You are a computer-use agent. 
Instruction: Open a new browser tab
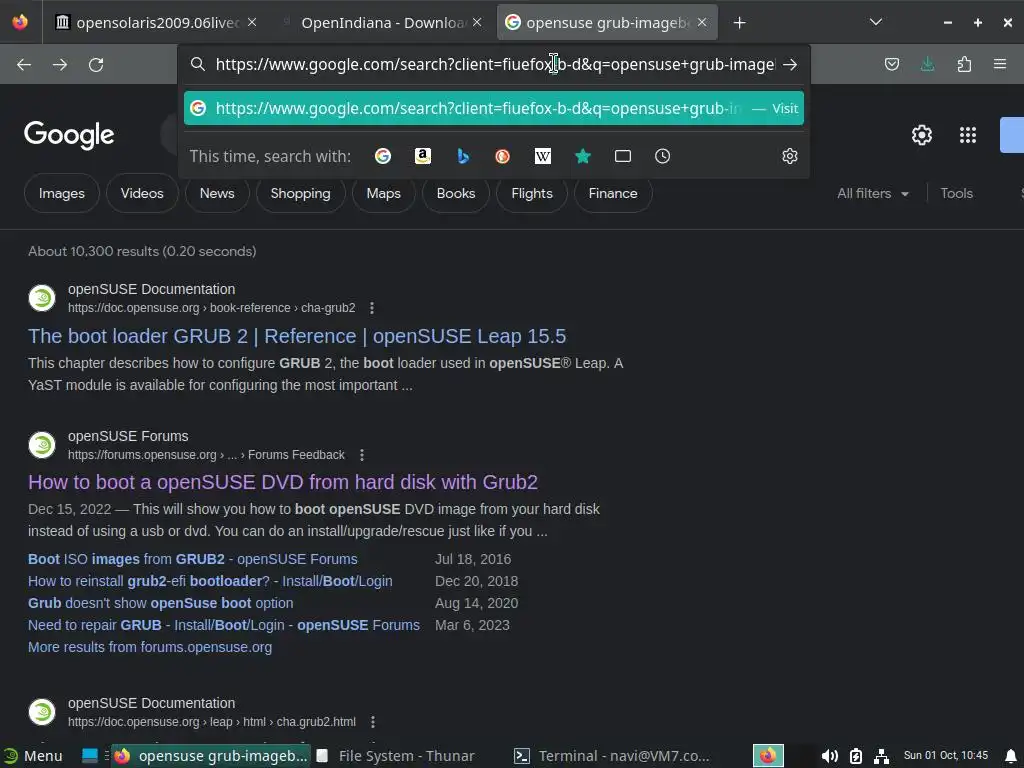[x=739, y=23]
